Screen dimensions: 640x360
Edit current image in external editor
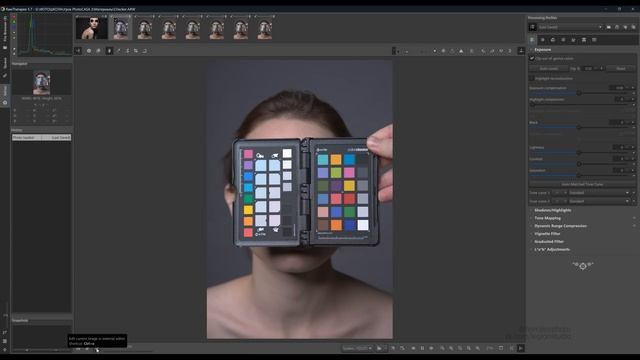click(97, 349)
